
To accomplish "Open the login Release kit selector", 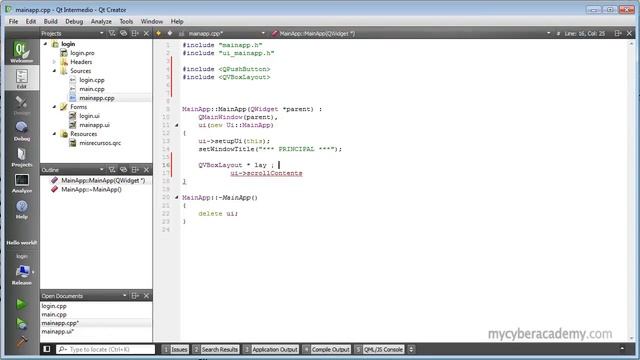I will [x=22, y=270].
